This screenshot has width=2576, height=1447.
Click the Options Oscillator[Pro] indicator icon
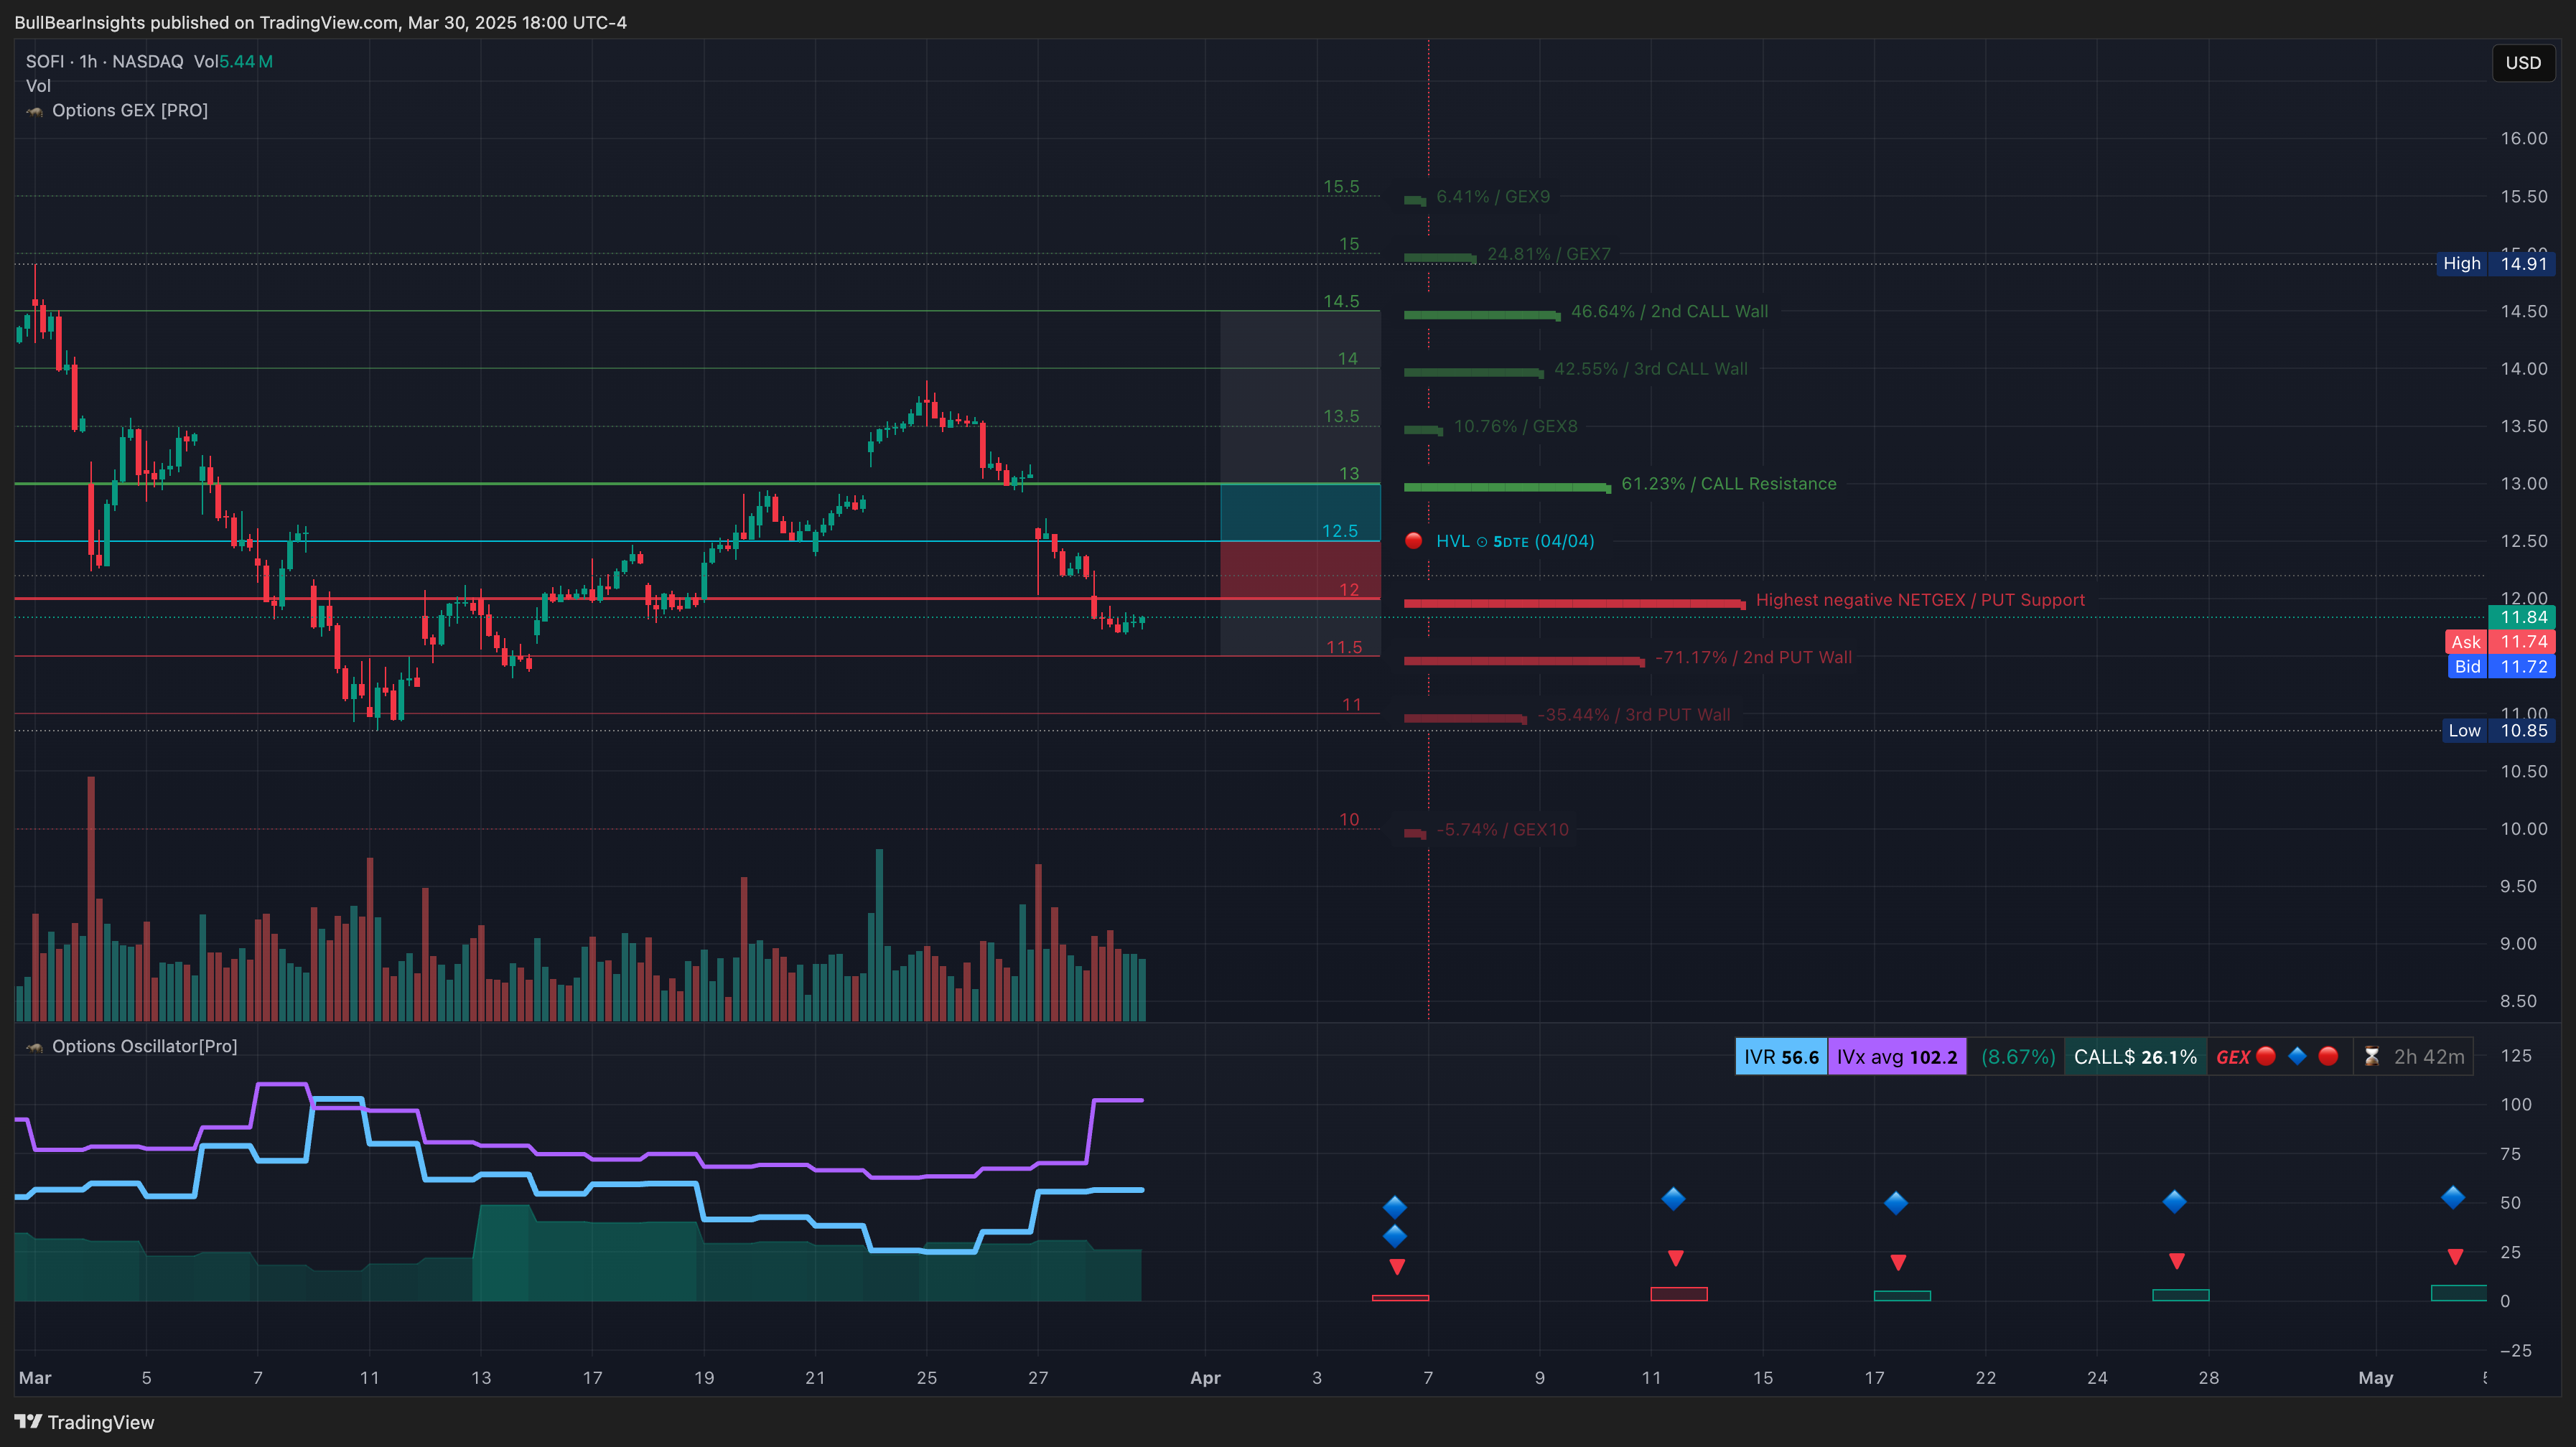click(x=35, y=1047)
